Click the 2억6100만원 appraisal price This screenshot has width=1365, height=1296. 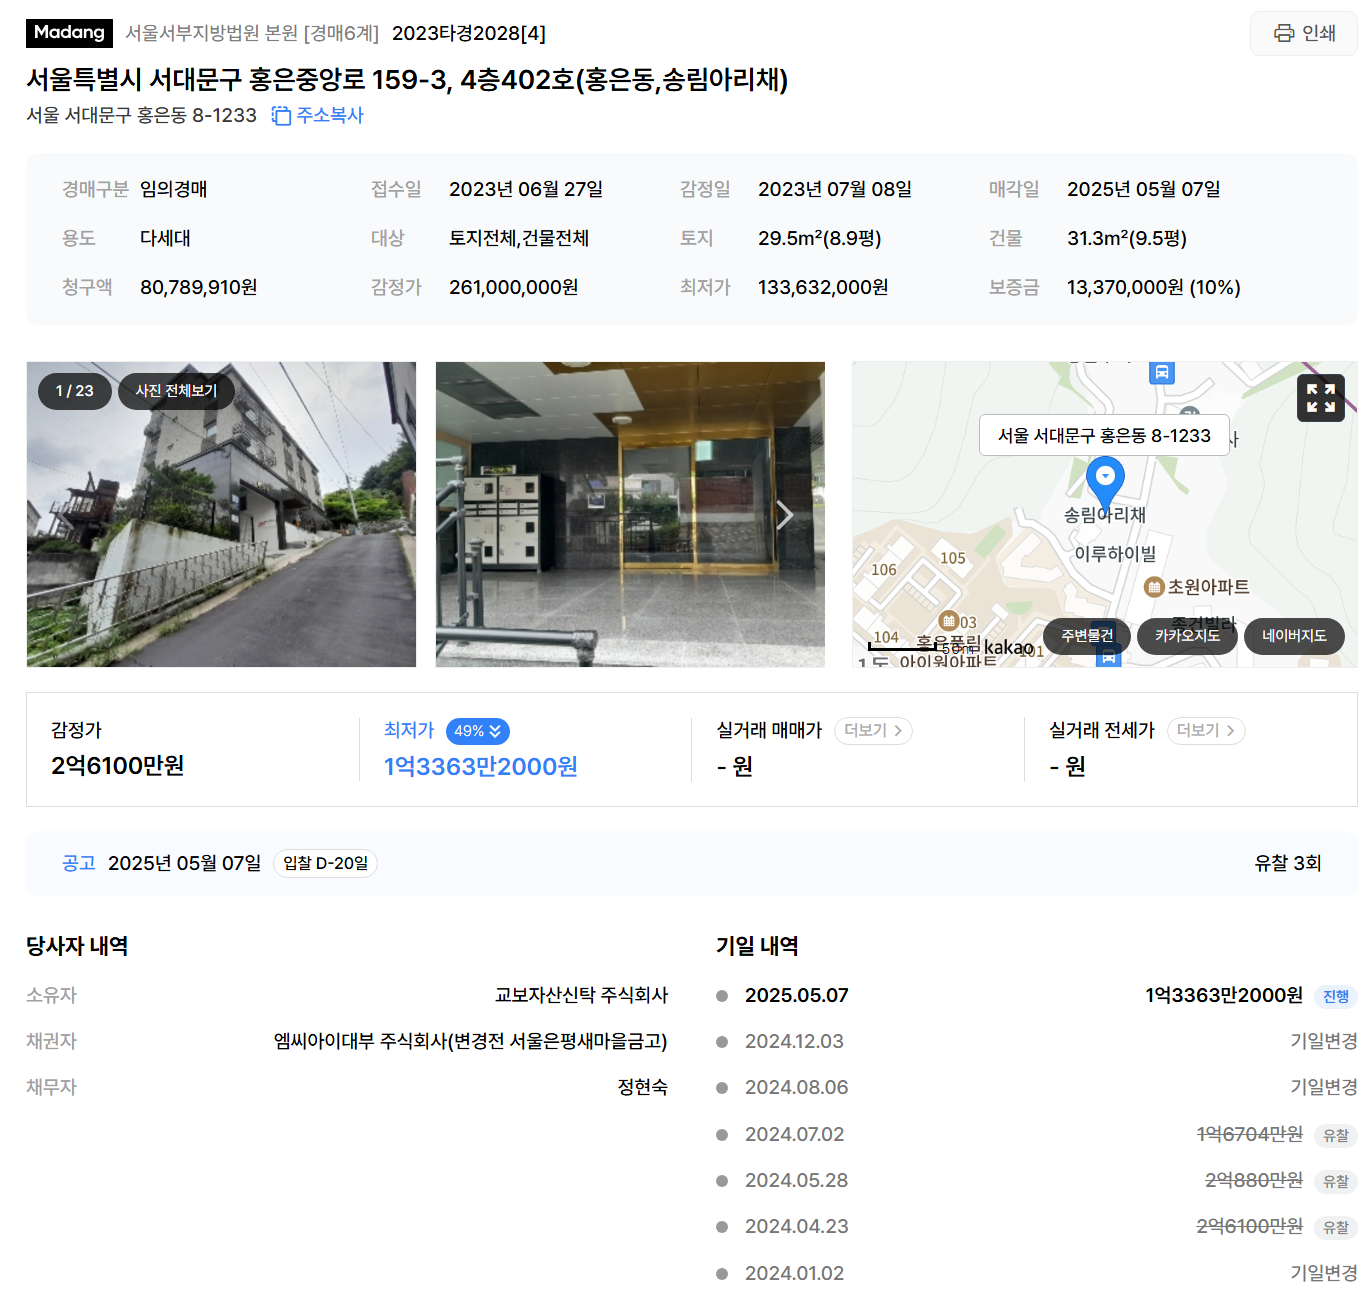tap(118, 765)
